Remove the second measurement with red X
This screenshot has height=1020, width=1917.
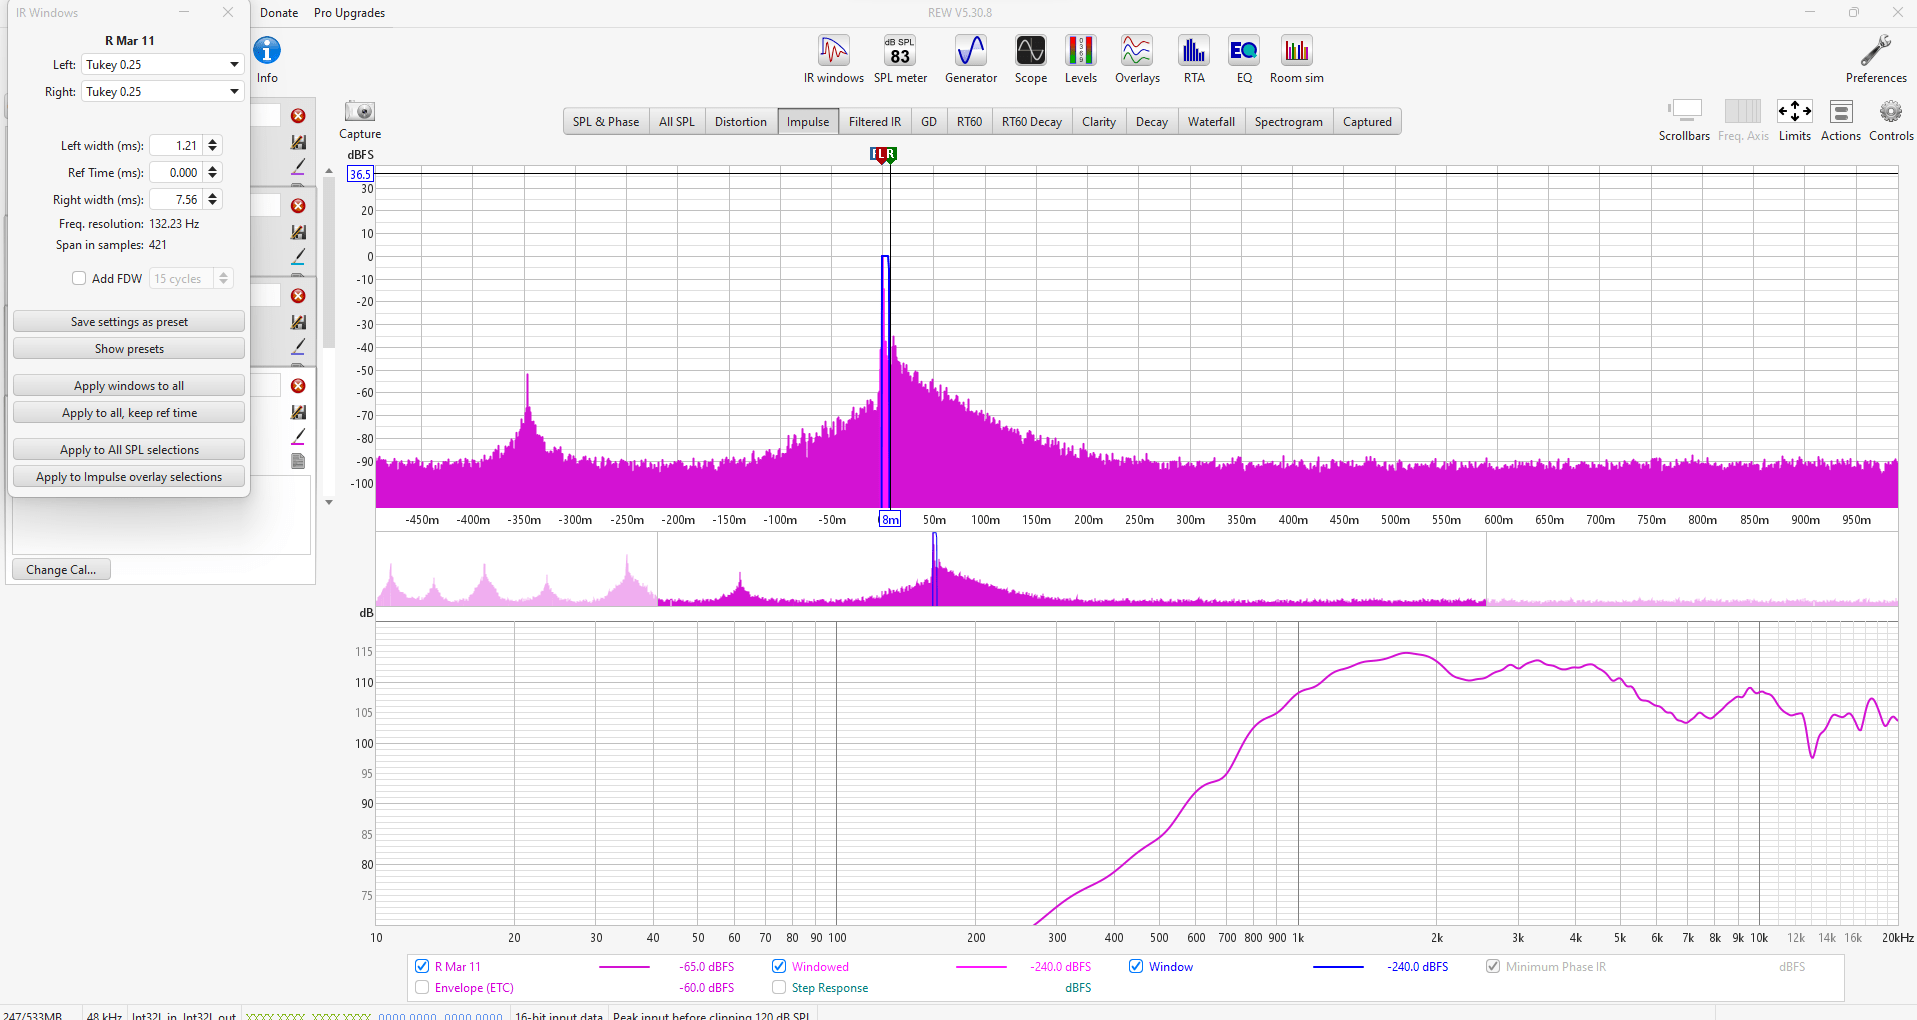point(298,206)
